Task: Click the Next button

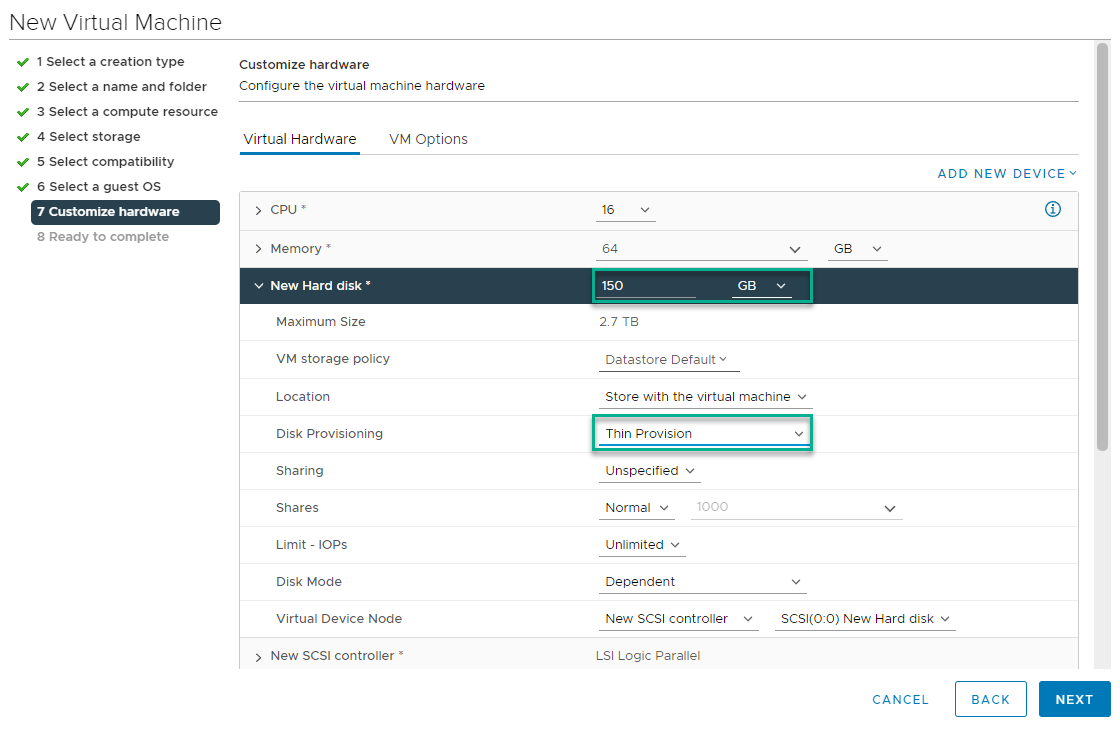Action: coord(1074,699)
